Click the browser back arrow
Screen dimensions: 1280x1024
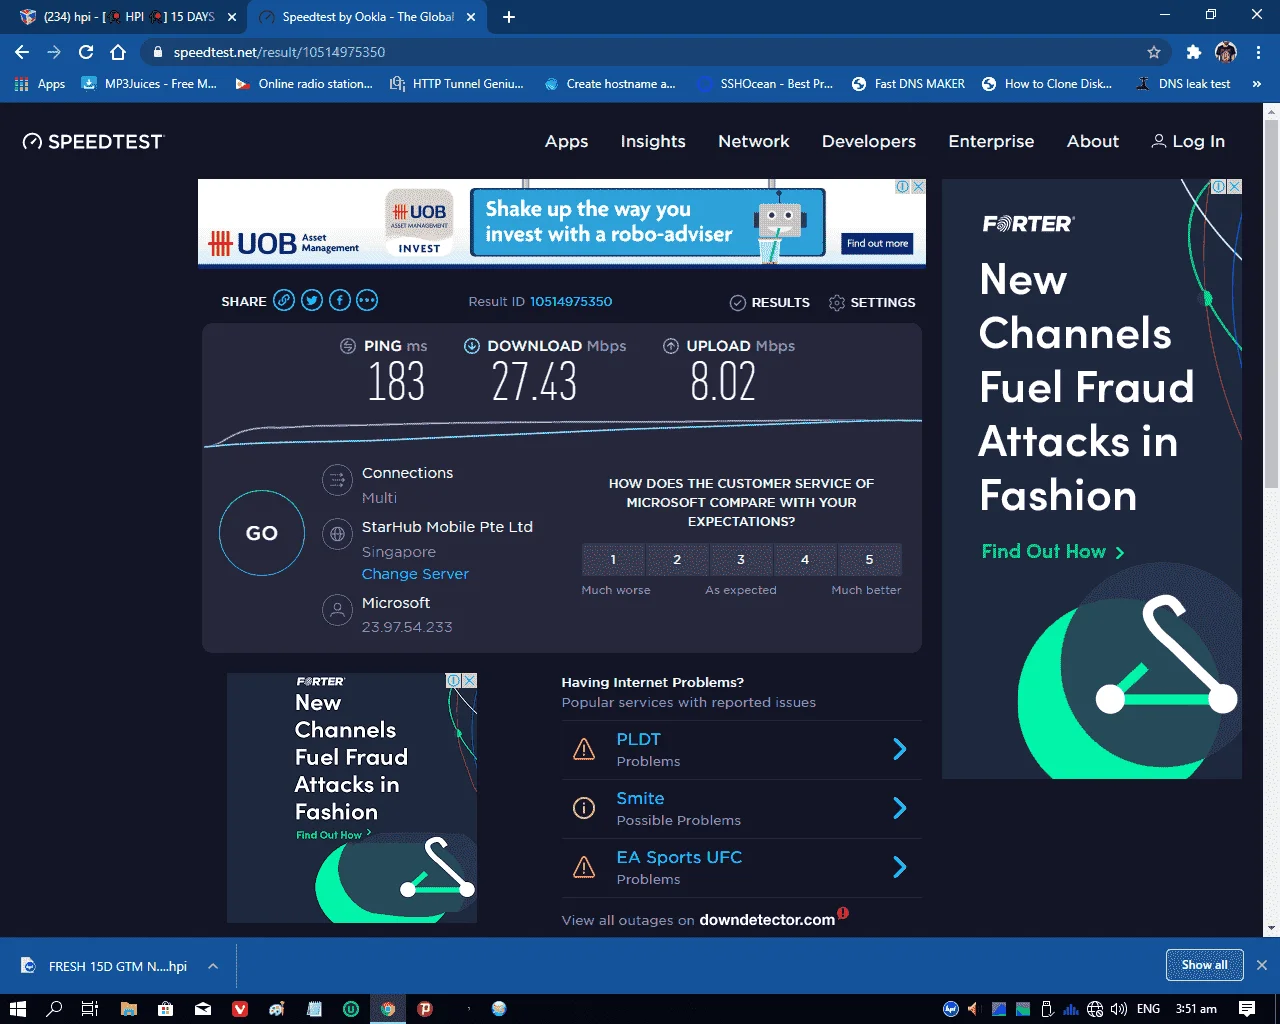[x=22, y=52]
